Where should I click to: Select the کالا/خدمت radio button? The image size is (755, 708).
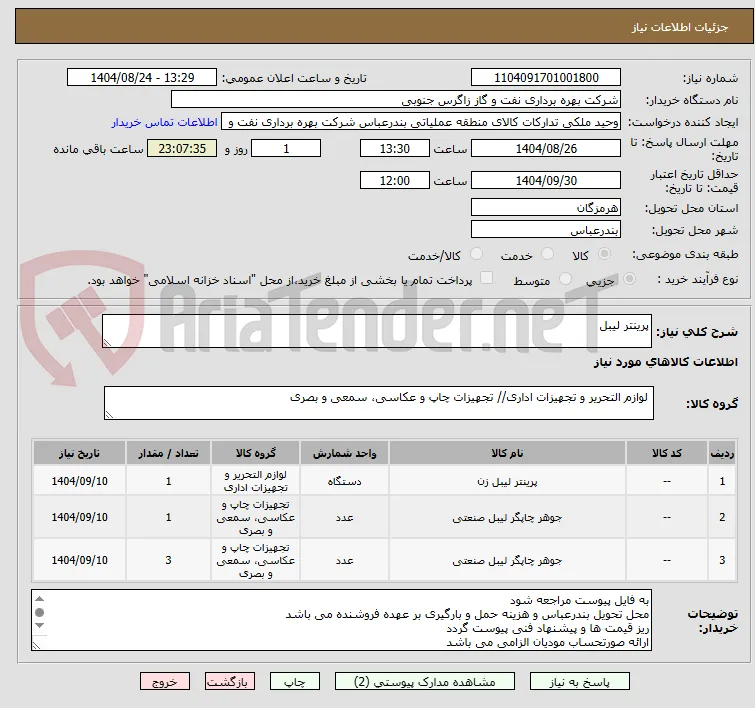(476, 254)
